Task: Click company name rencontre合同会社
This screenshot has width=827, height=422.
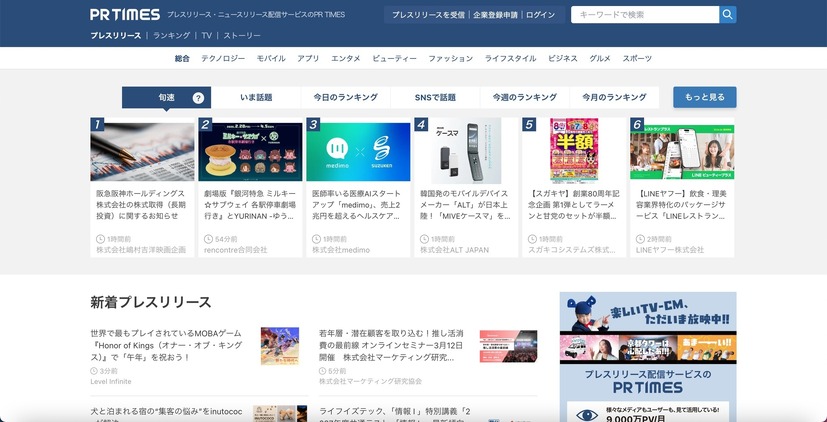Action: (236, 250)
